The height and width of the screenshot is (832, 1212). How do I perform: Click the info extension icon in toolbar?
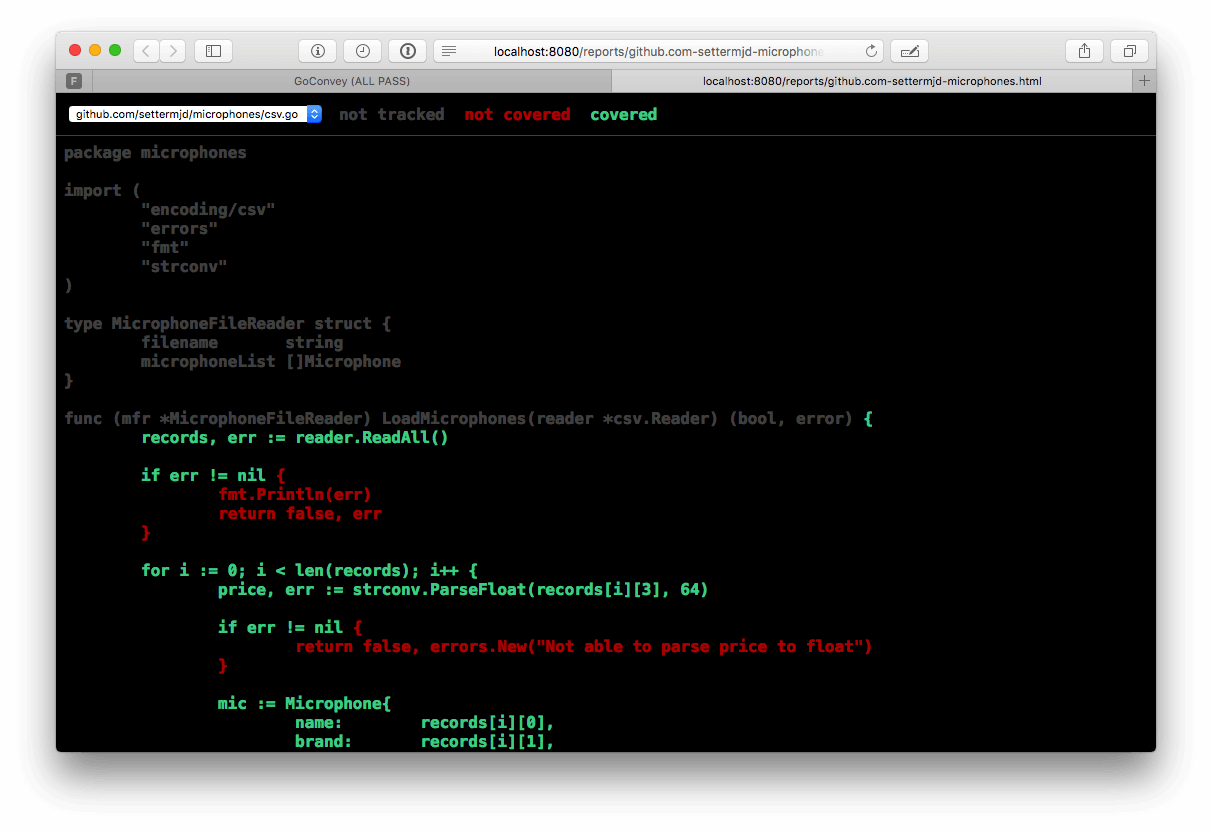tap(318, 51)
